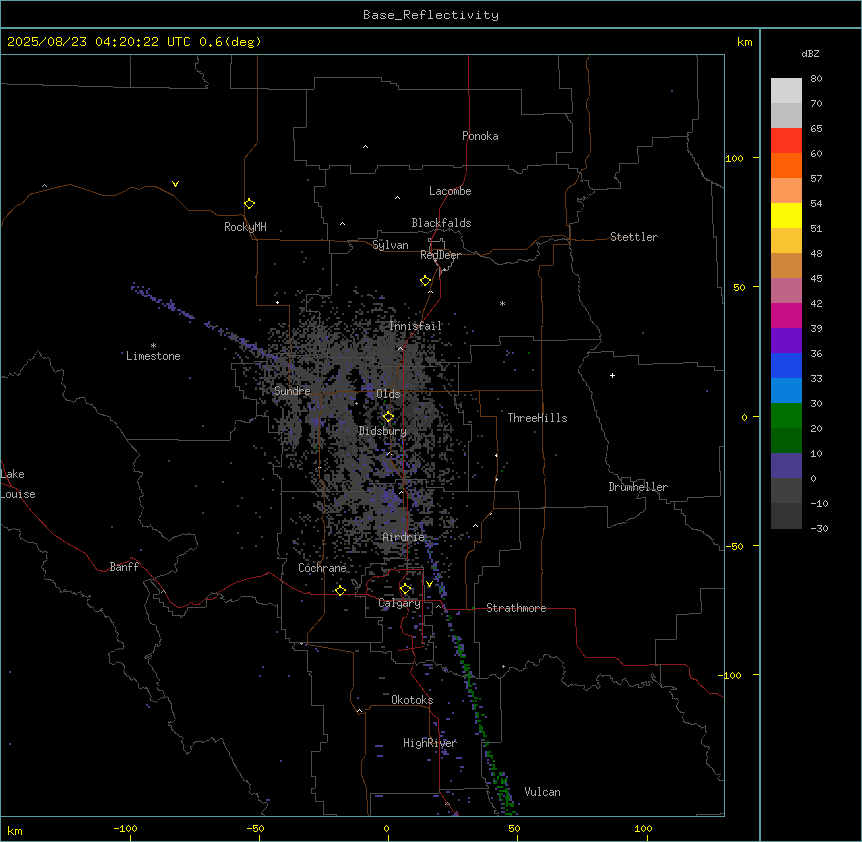Select the Sundre label
This screenshot has height=842, width=862.
[292, 391]
